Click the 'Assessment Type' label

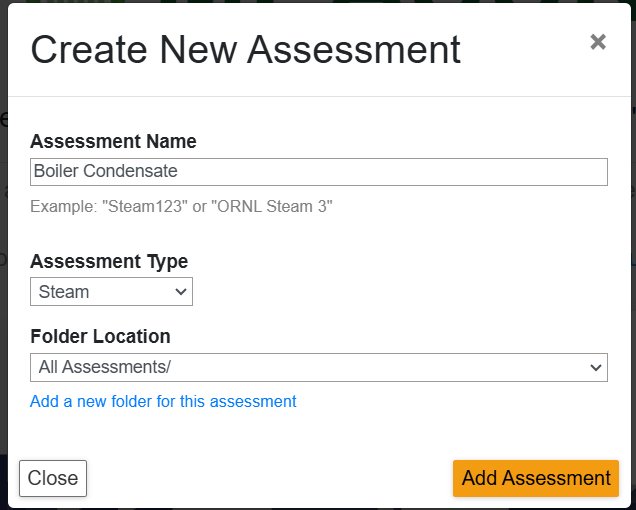(x=109, y=261)
